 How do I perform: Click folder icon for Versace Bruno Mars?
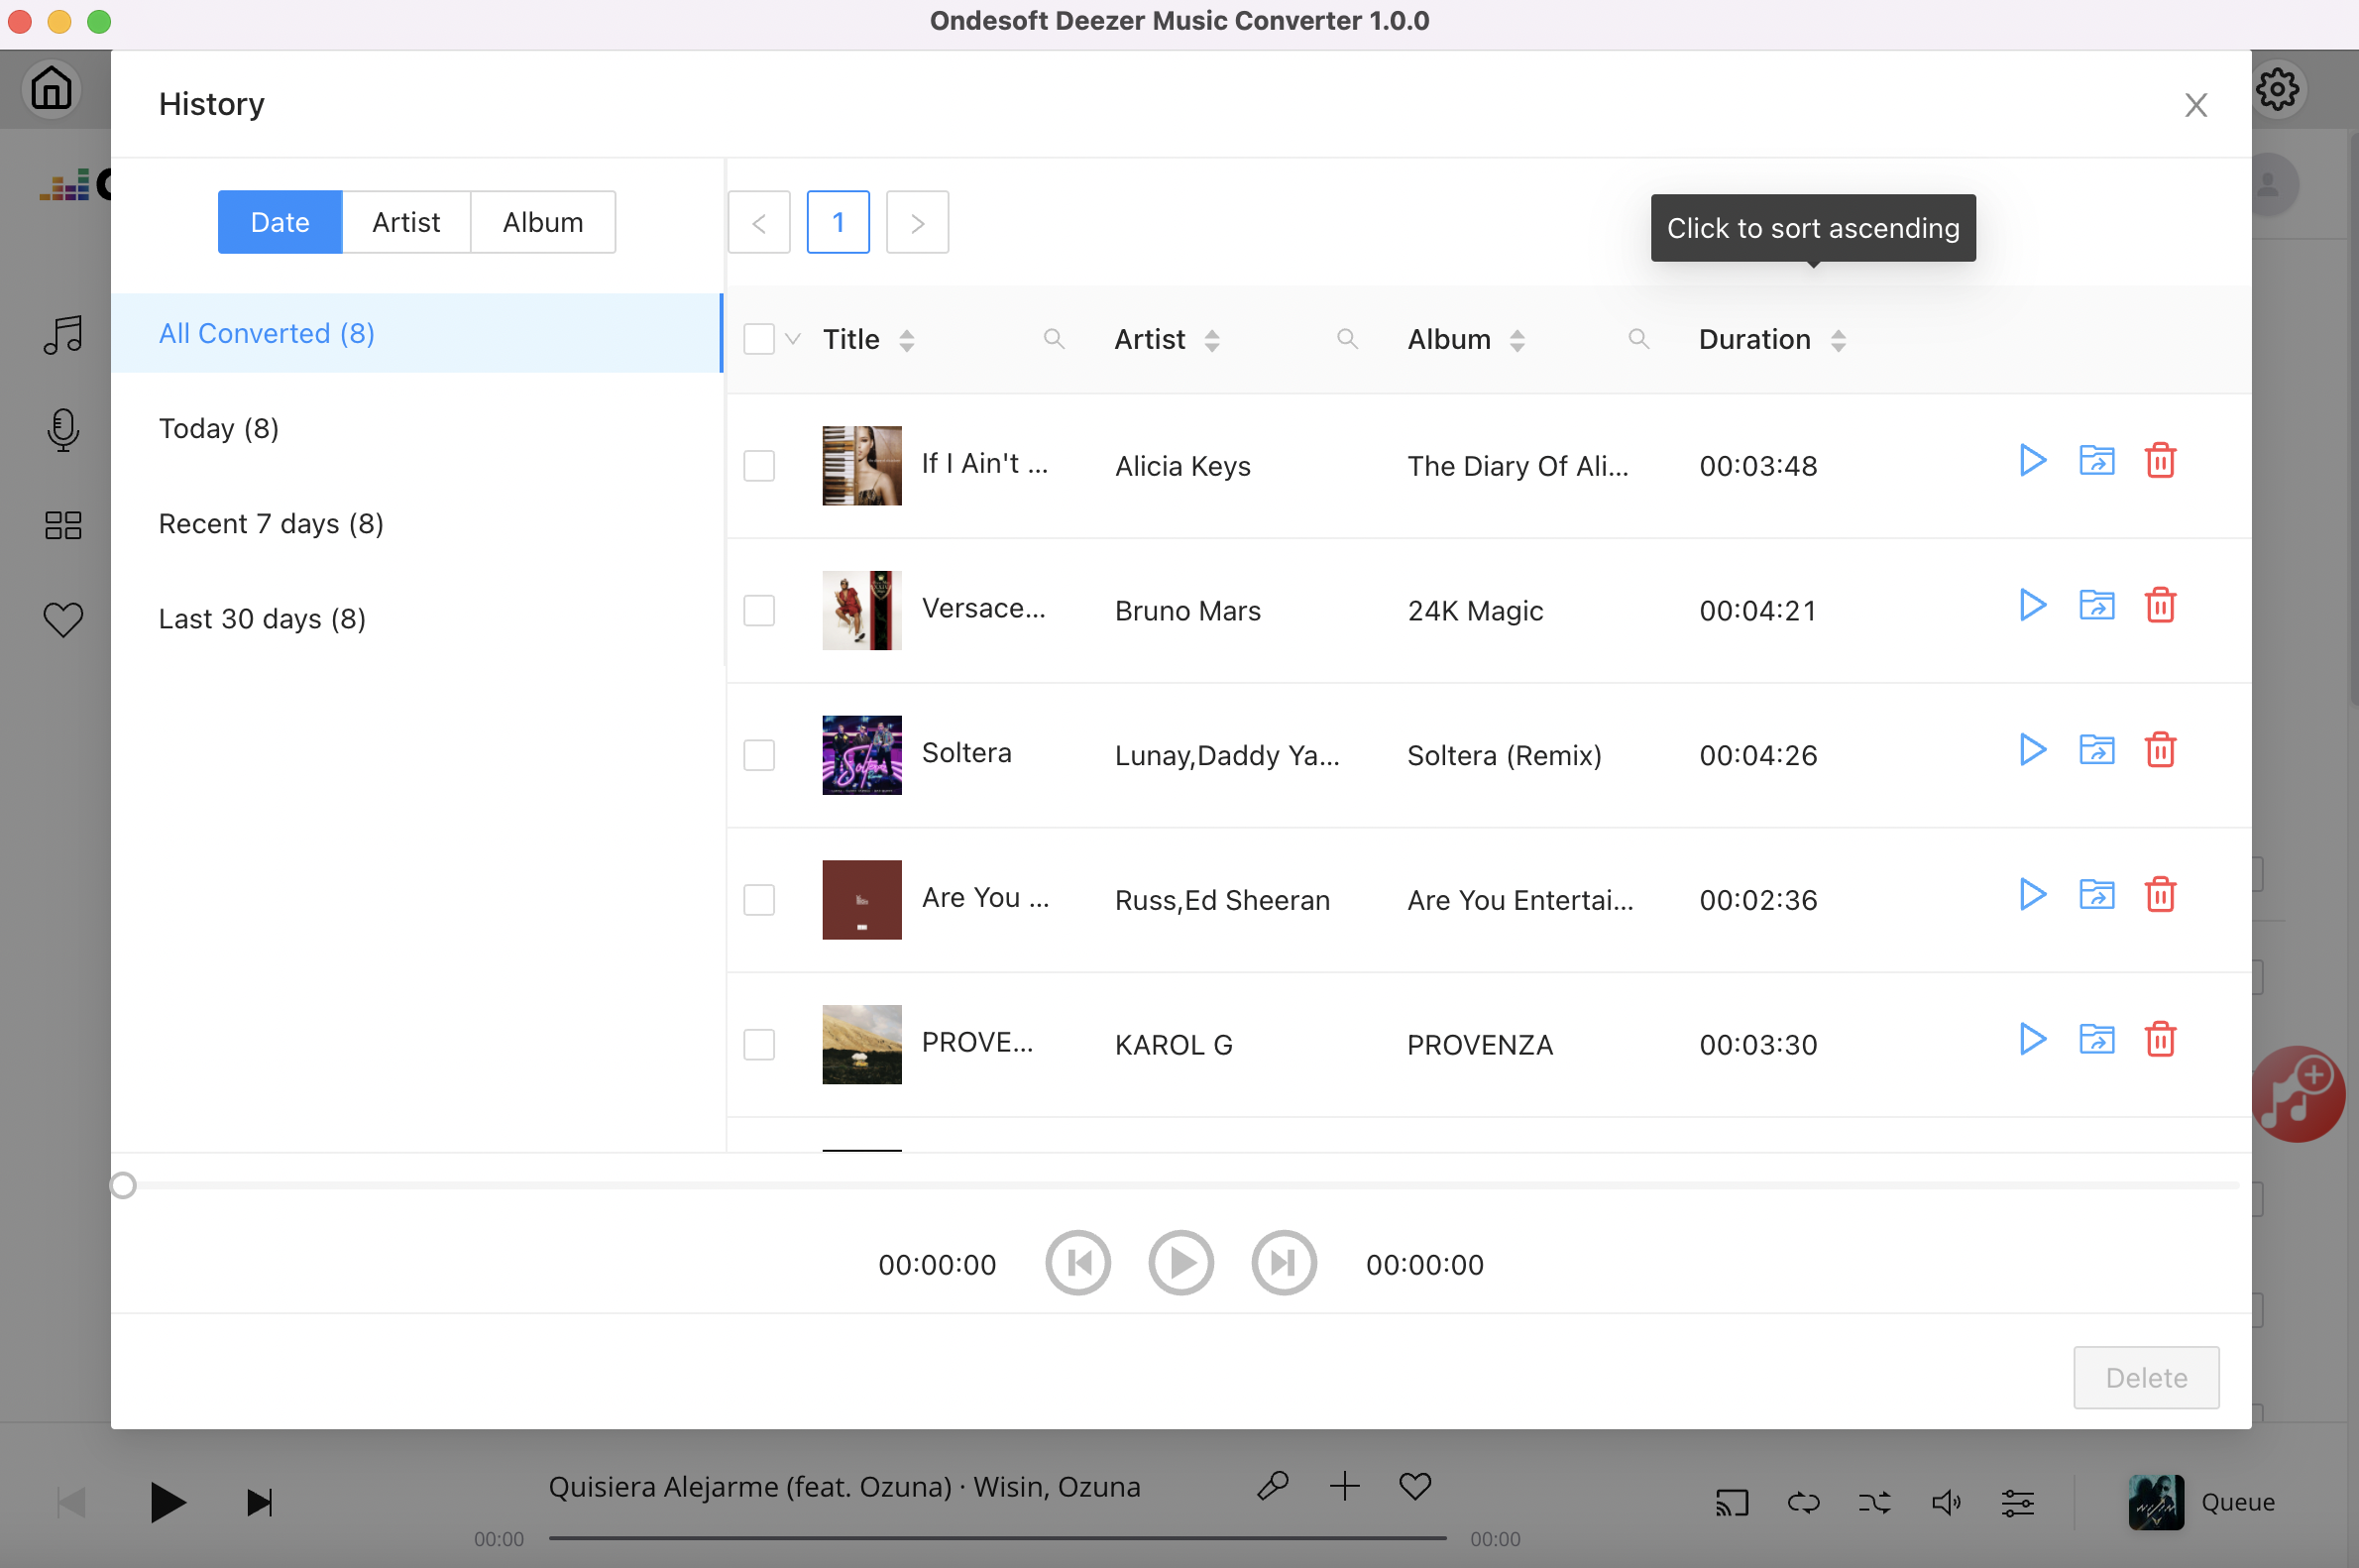[2096, 606]
